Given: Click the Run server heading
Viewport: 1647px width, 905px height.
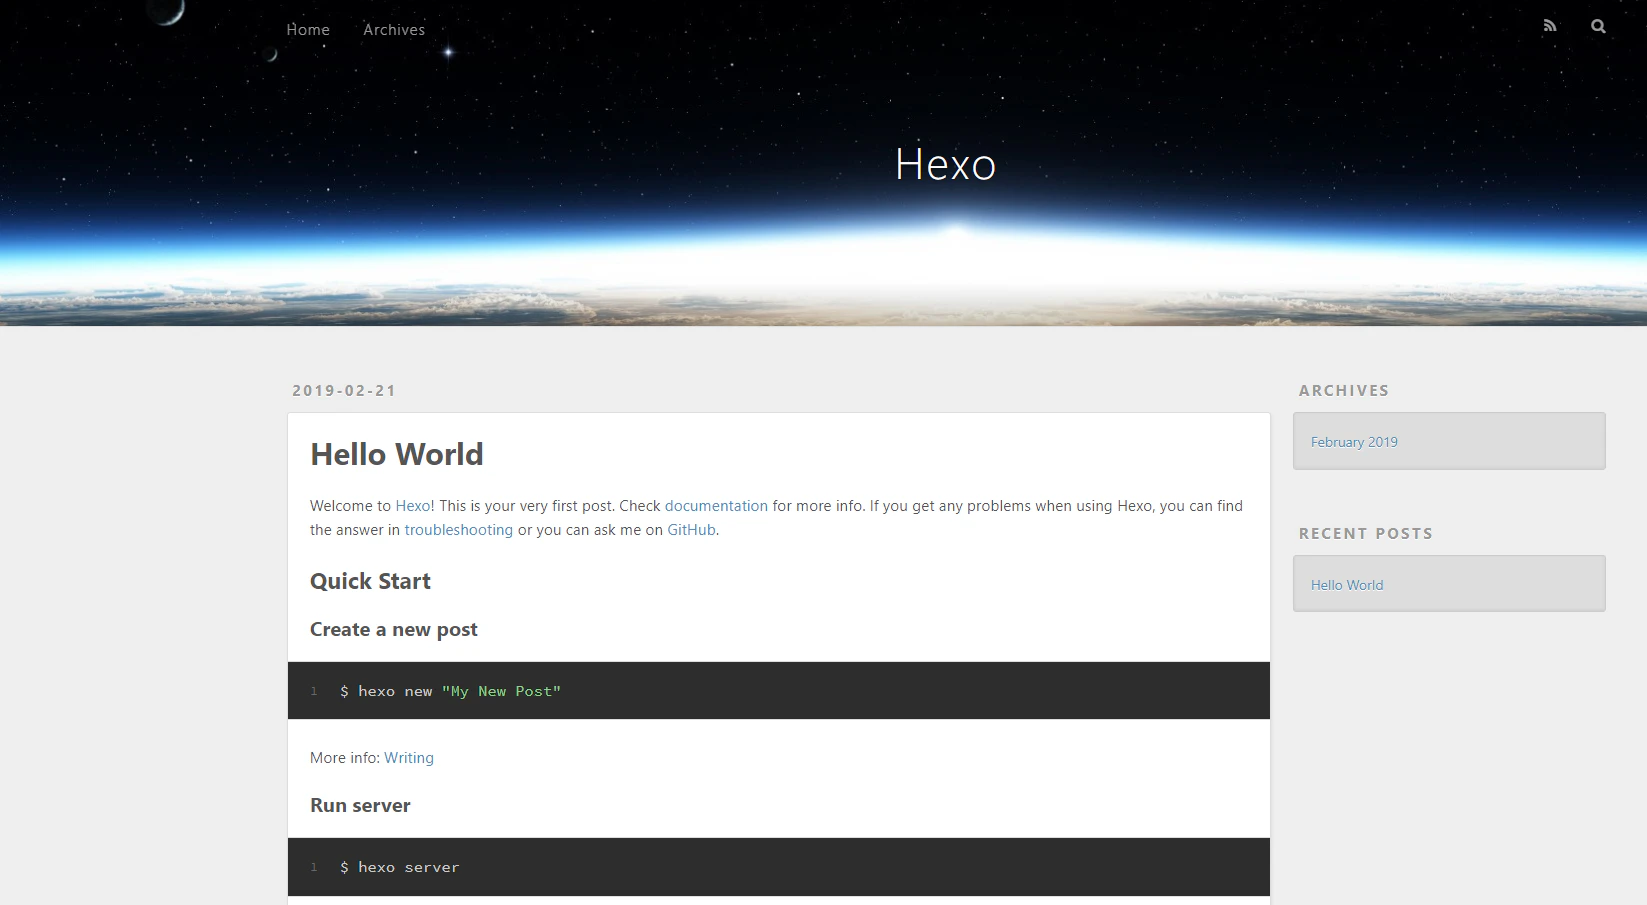Looking at the screenshot, I should click(x=360, y=806).
